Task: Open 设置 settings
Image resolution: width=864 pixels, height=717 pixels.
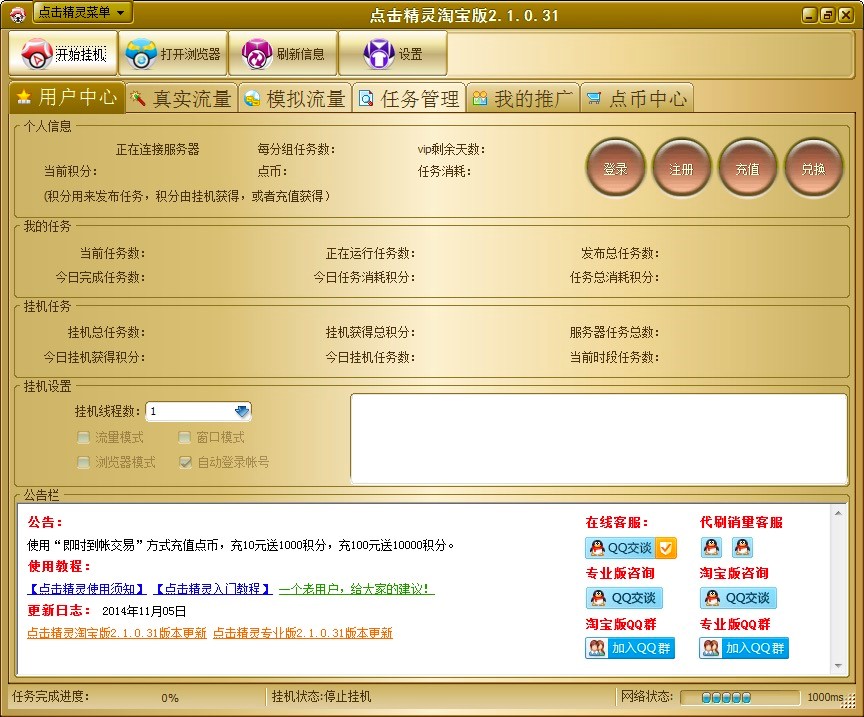Action: point(392,53)
